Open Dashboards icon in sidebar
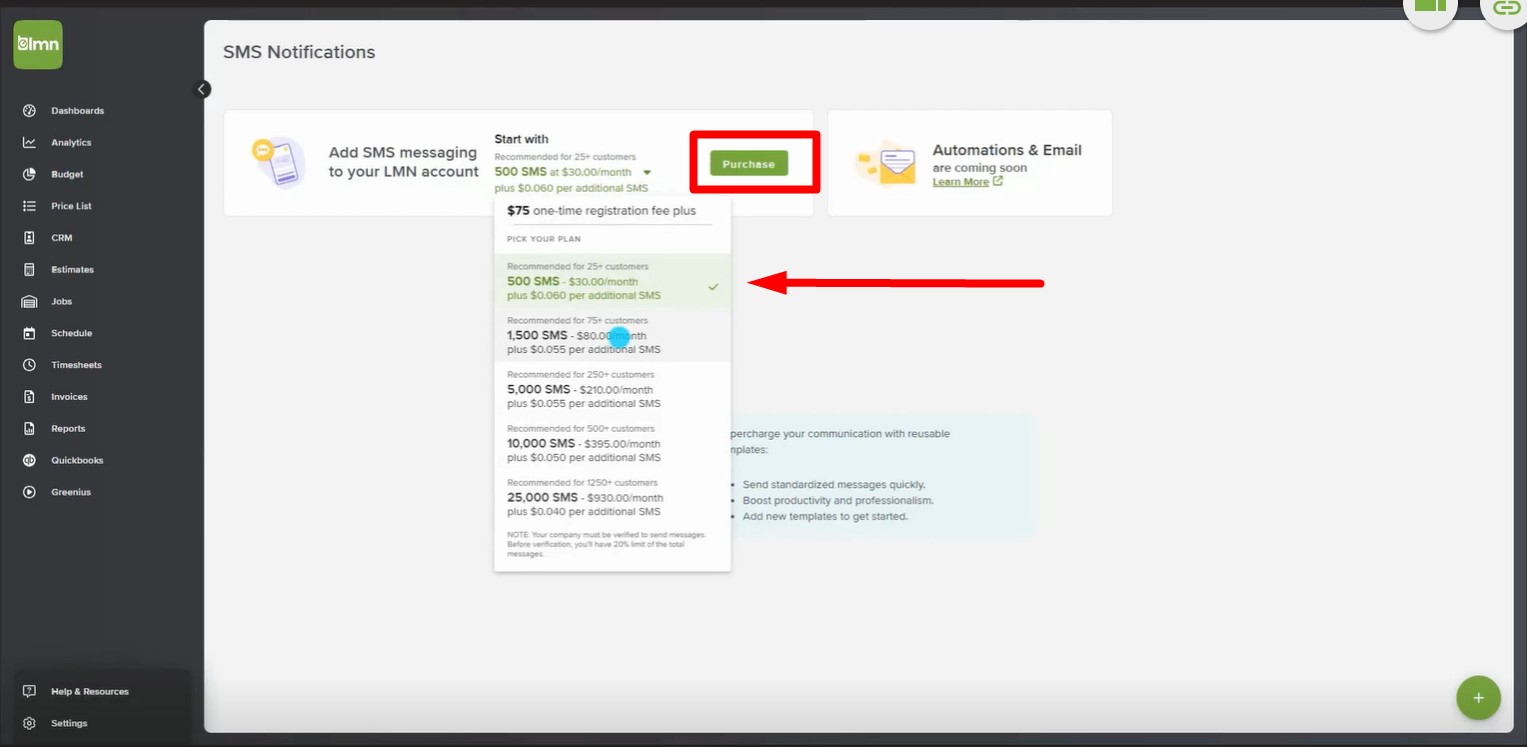 click(x=29, y=110)
